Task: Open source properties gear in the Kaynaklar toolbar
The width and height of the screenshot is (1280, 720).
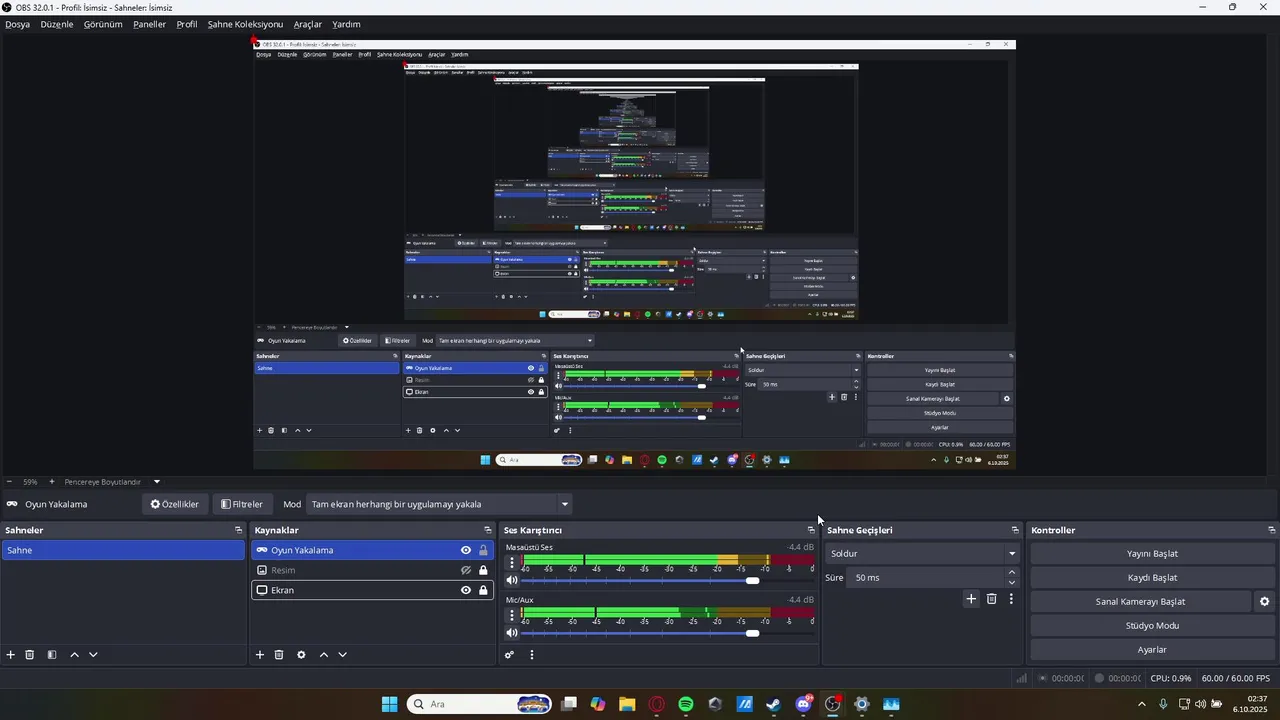Action: 301,655
